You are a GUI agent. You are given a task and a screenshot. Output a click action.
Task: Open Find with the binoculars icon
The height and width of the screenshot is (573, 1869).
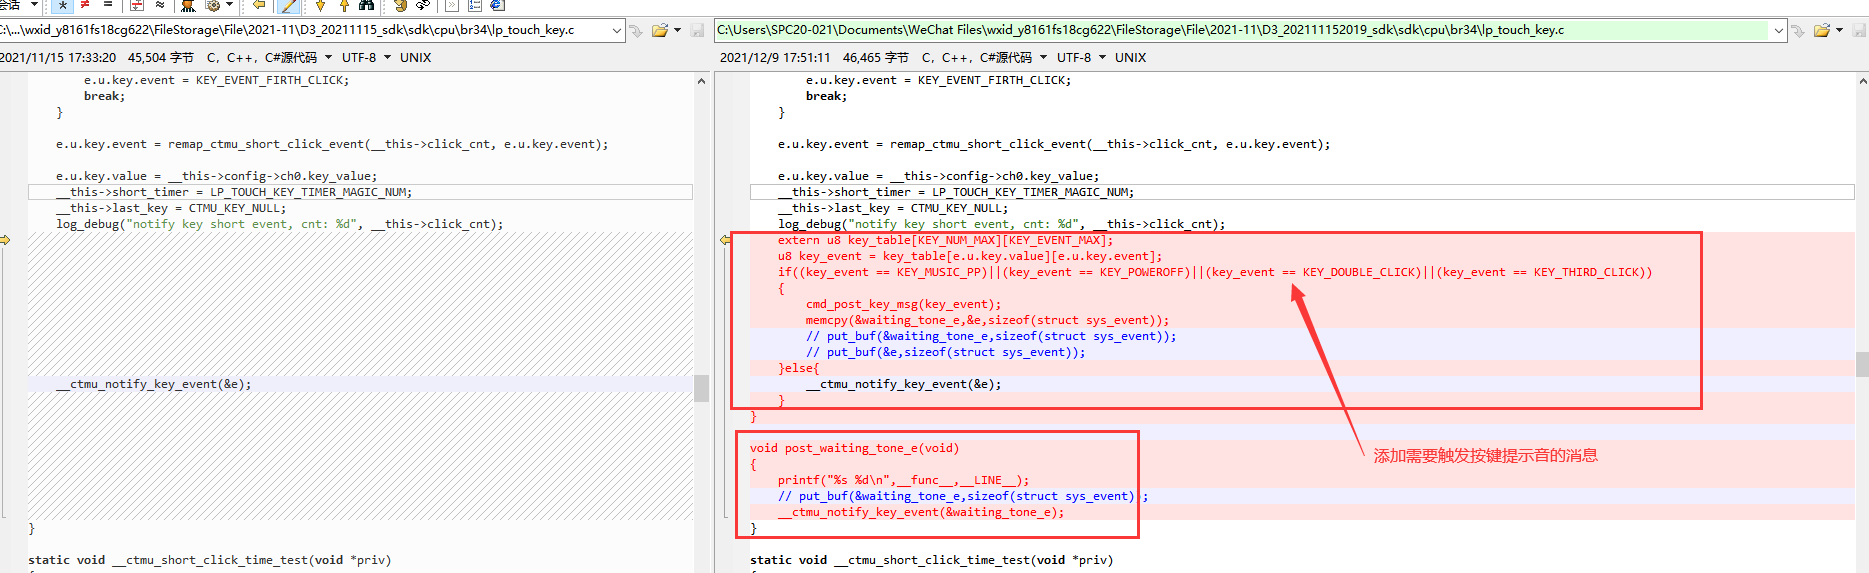(x=367, y=5)
